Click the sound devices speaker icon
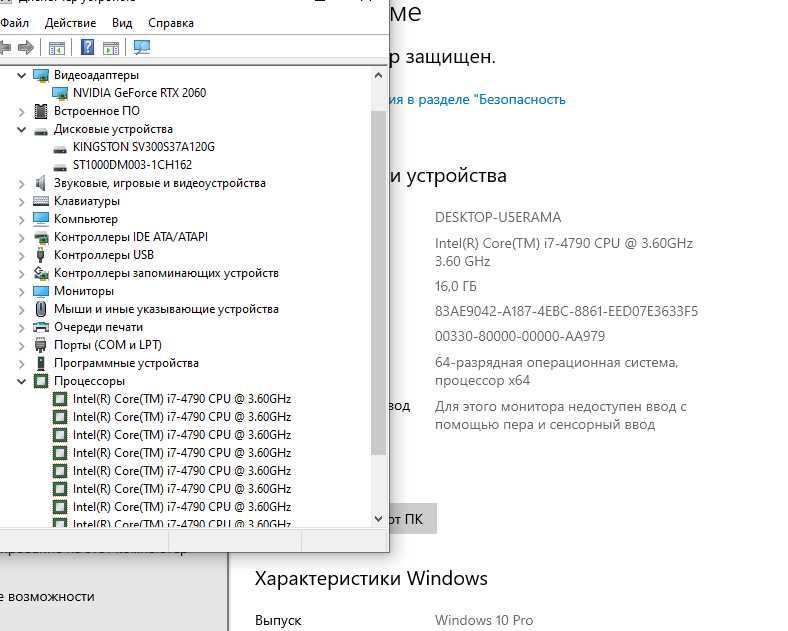The width and height of the screenshot is (788, 631). 41,183
